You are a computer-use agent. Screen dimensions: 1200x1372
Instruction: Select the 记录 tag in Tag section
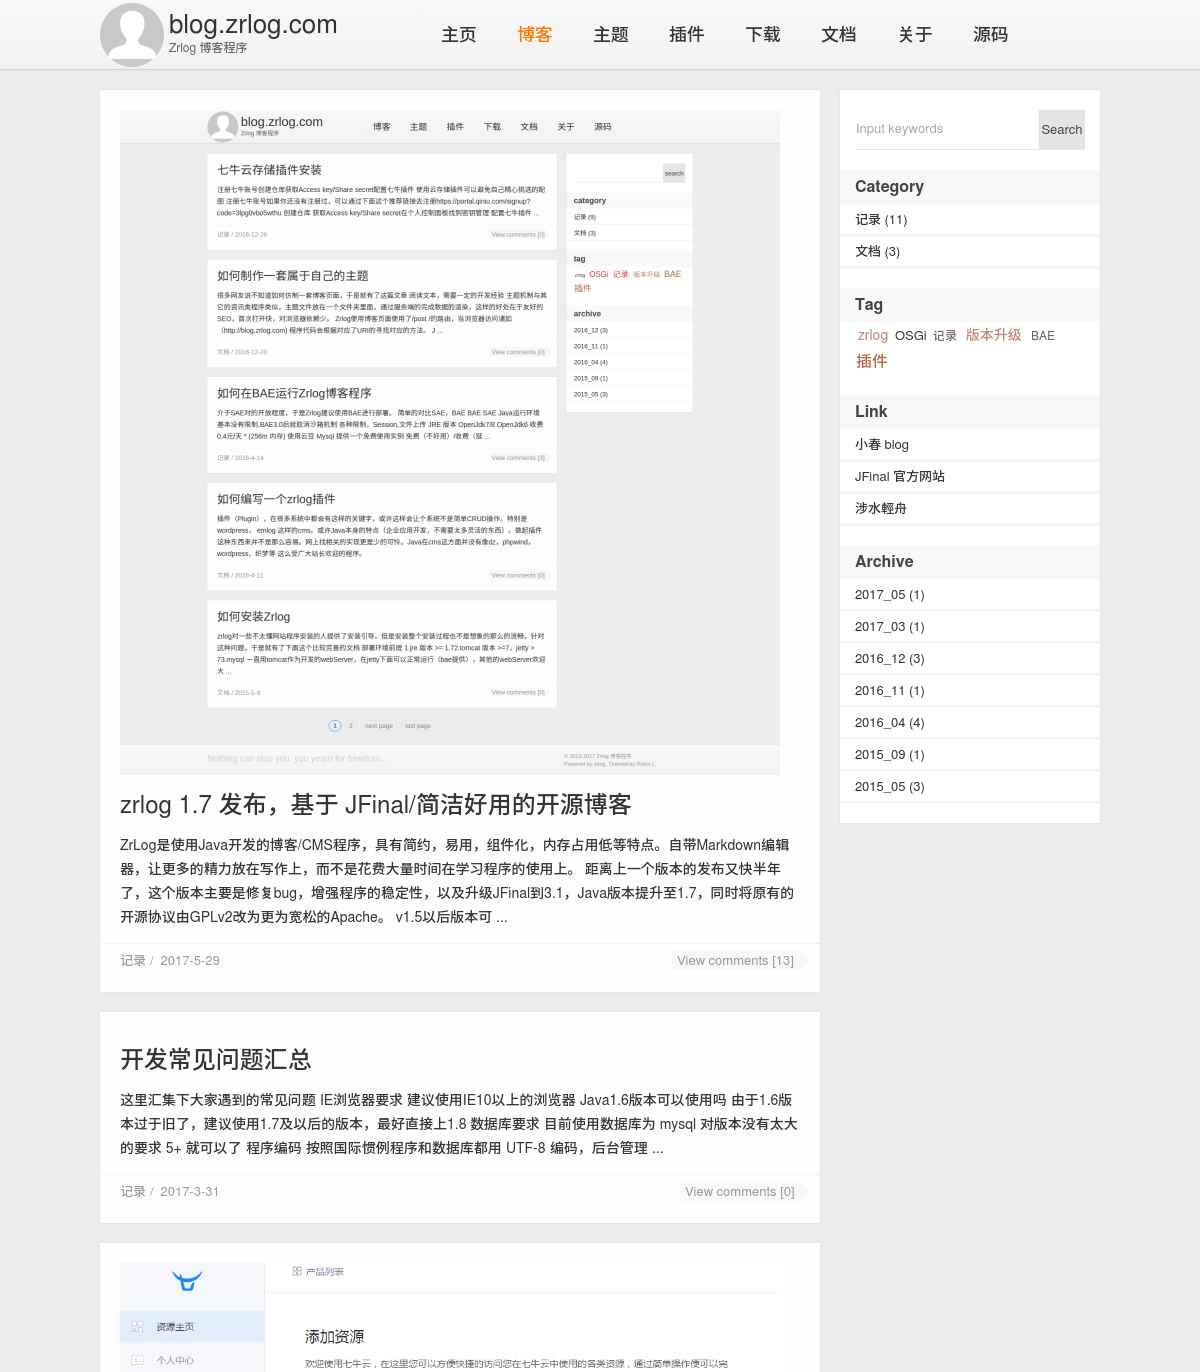pyautogui.click(x=945, y=336)
